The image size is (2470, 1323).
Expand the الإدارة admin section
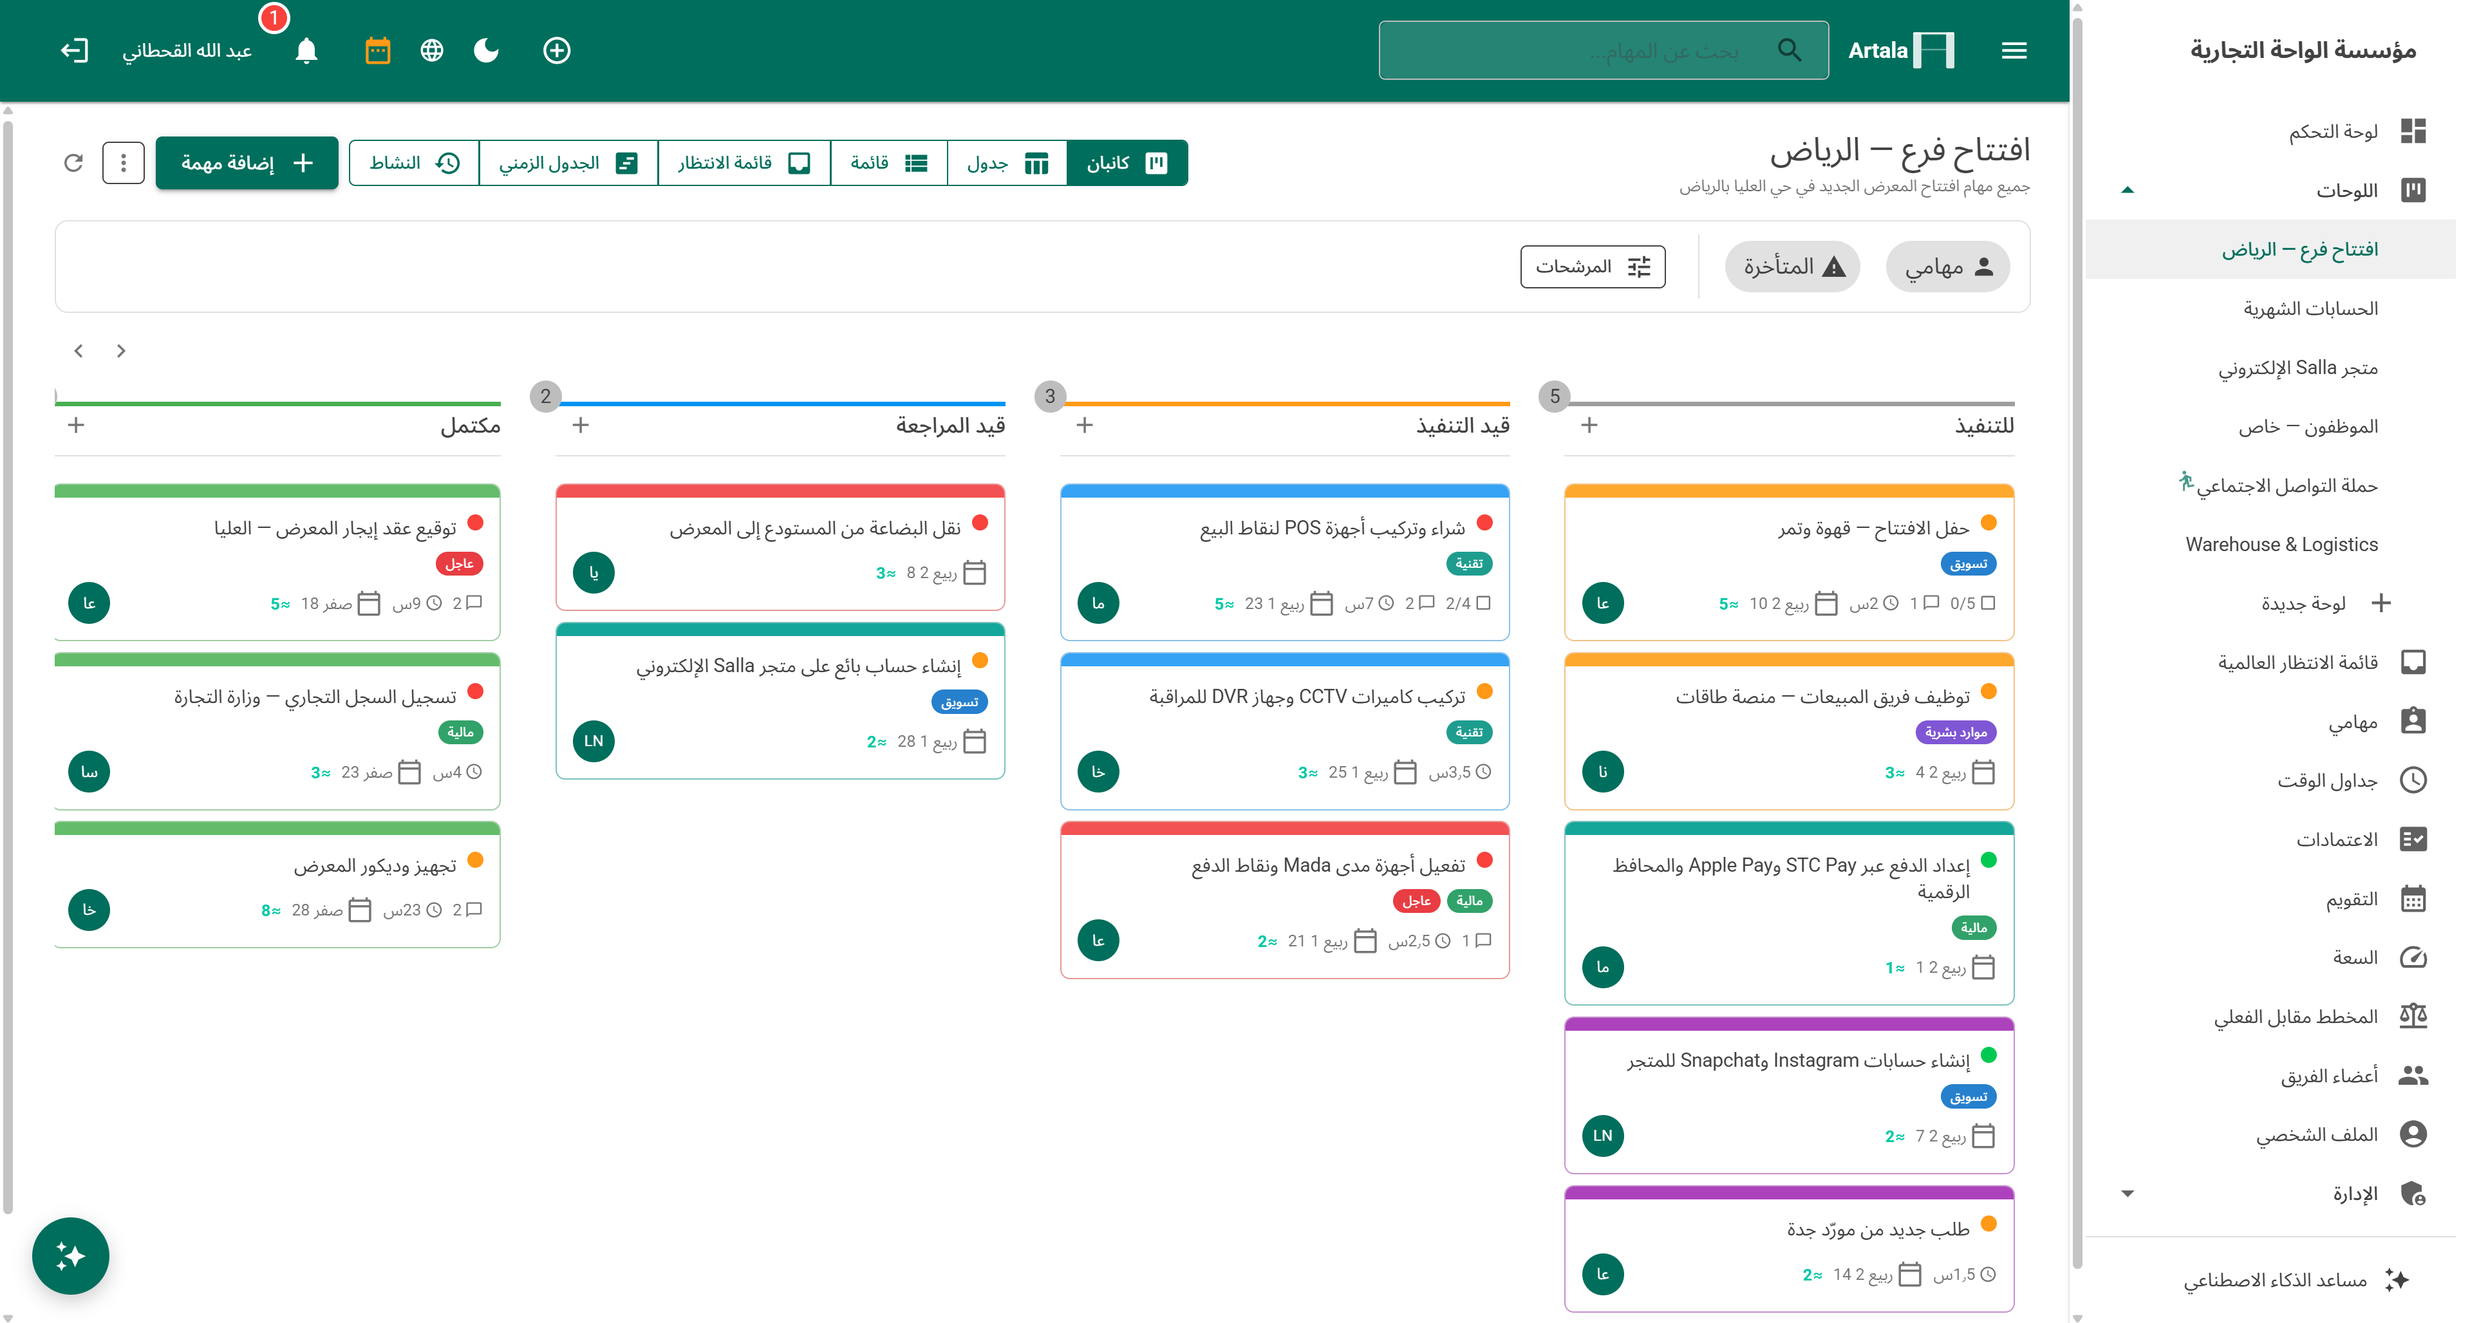coord(2127,1193)
